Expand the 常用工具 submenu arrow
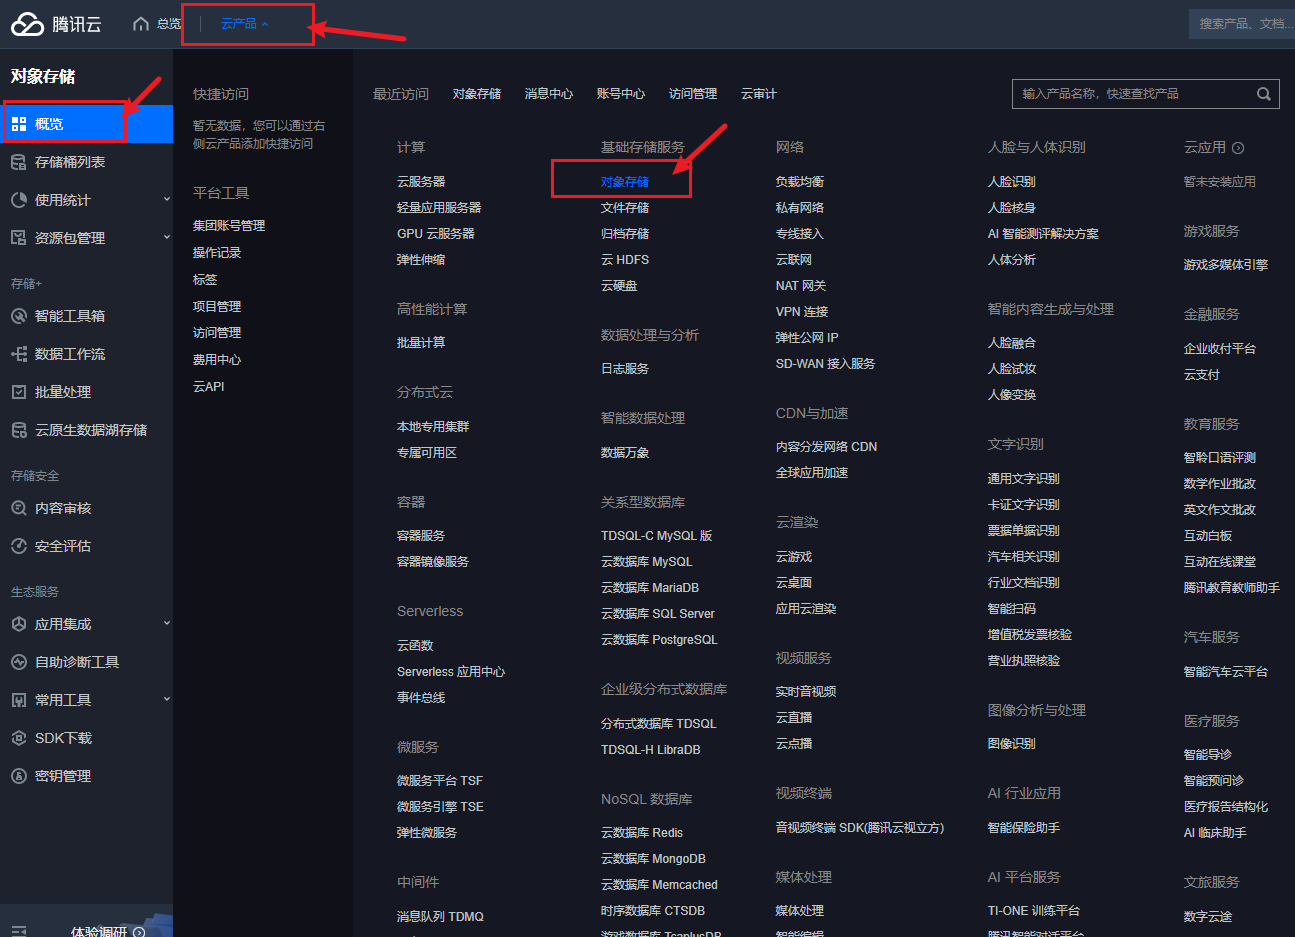This screenshot has width=1295, height=937. [x=166, y=700]
